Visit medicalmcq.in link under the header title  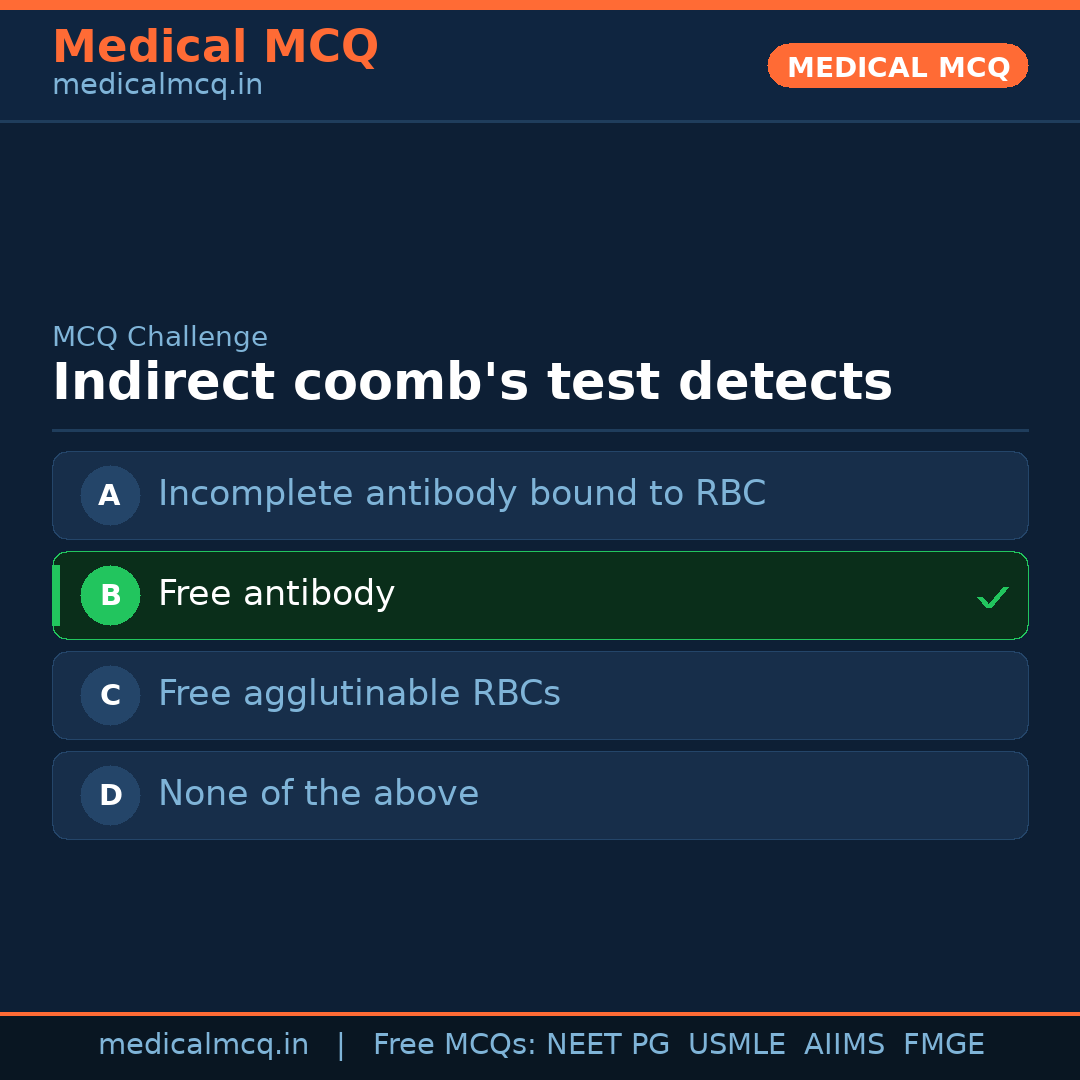tap(157, 86)
